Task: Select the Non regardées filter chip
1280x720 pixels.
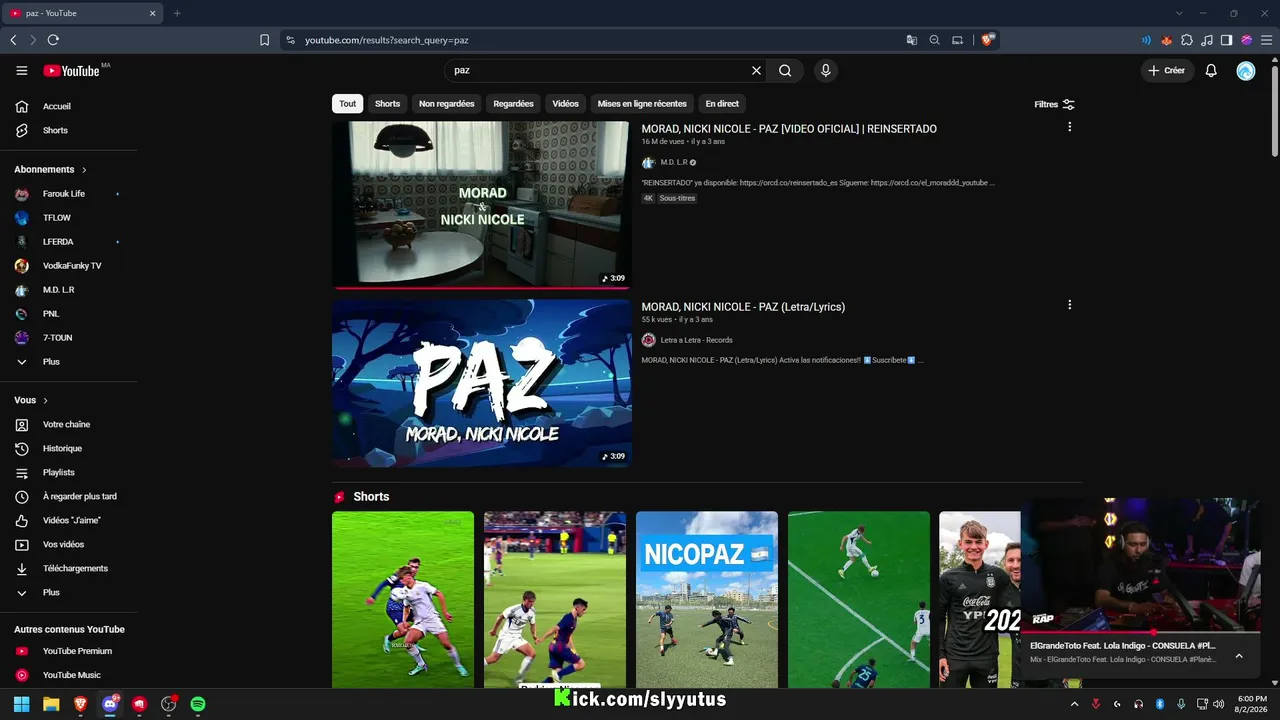Action: (446, 104)
